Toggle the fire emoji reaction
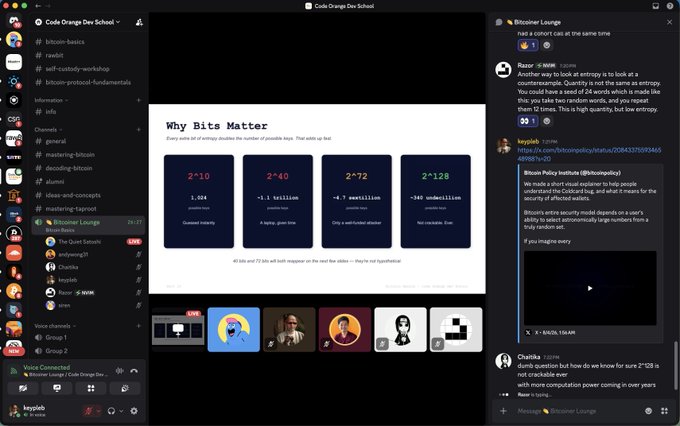 click(x=528, y=45)
